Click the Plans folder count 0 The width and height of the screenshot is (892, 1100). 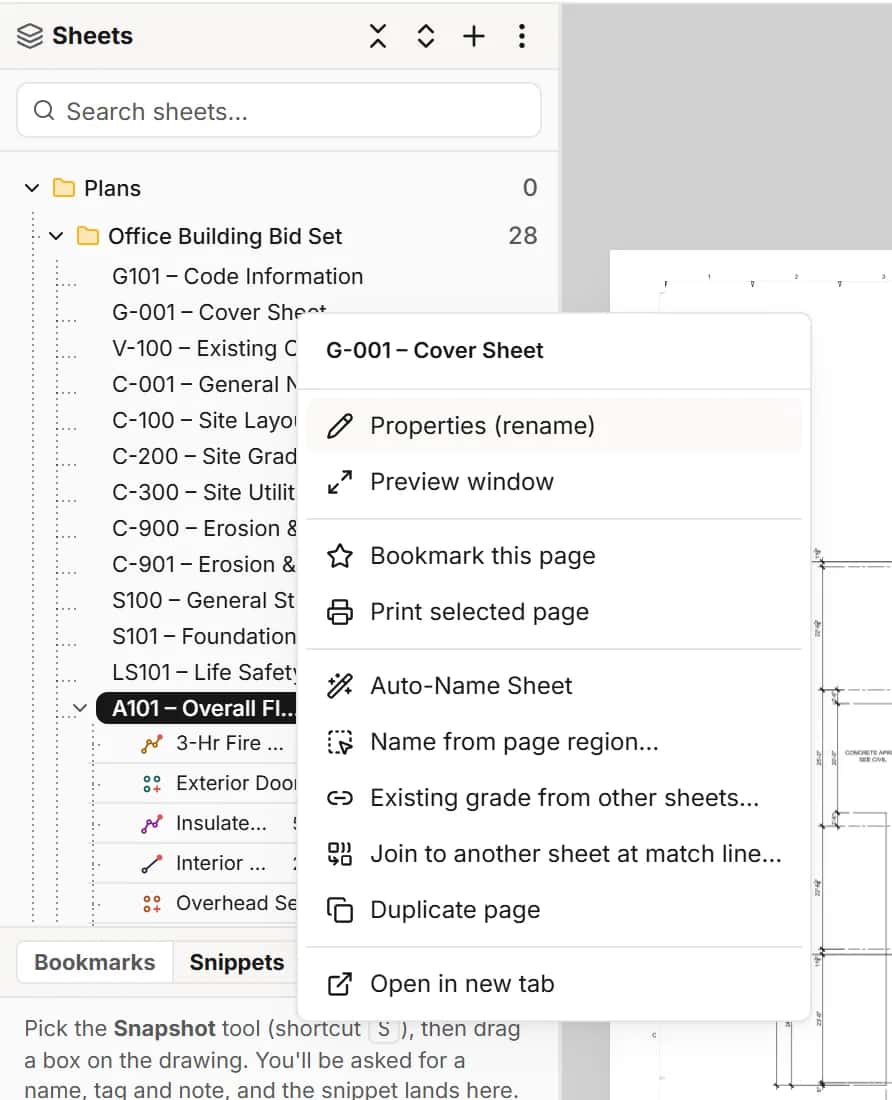pos(529,187)
